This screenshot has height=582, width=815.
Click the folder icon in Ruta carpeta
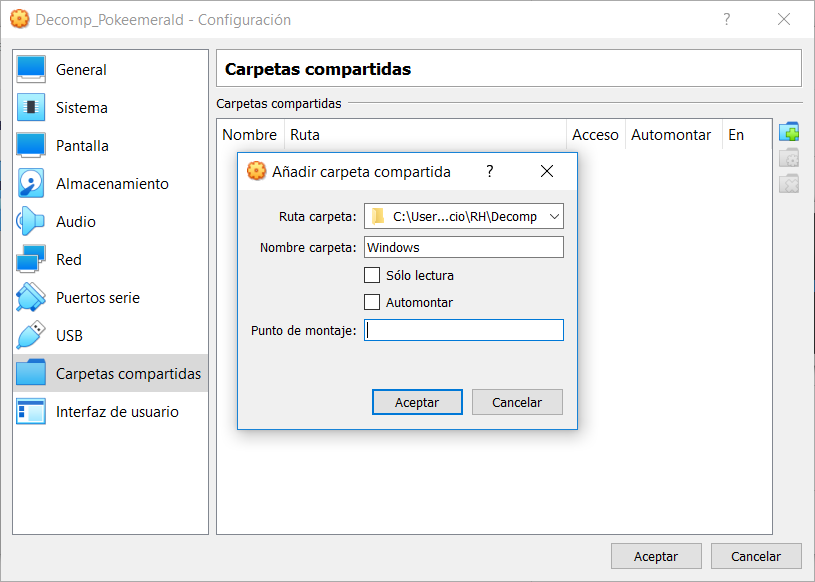pyautogui.click(x=377, y=215)
